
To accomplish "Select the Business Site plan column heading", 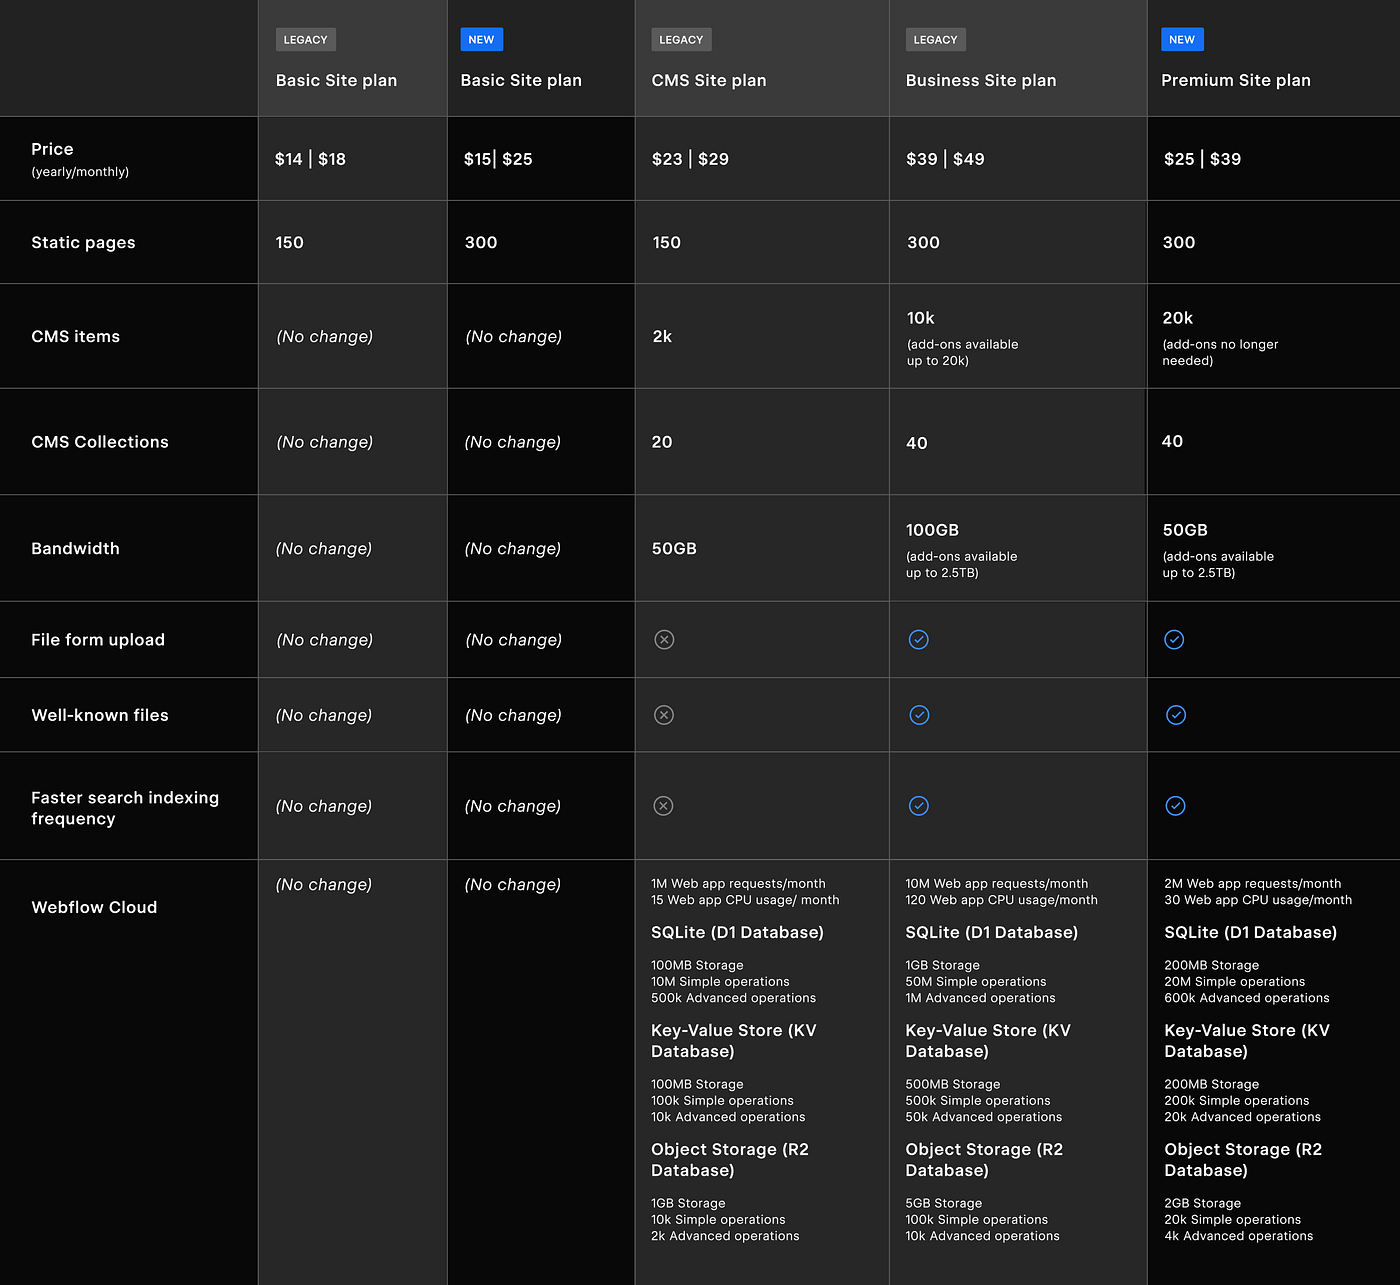I will [981, 80].
